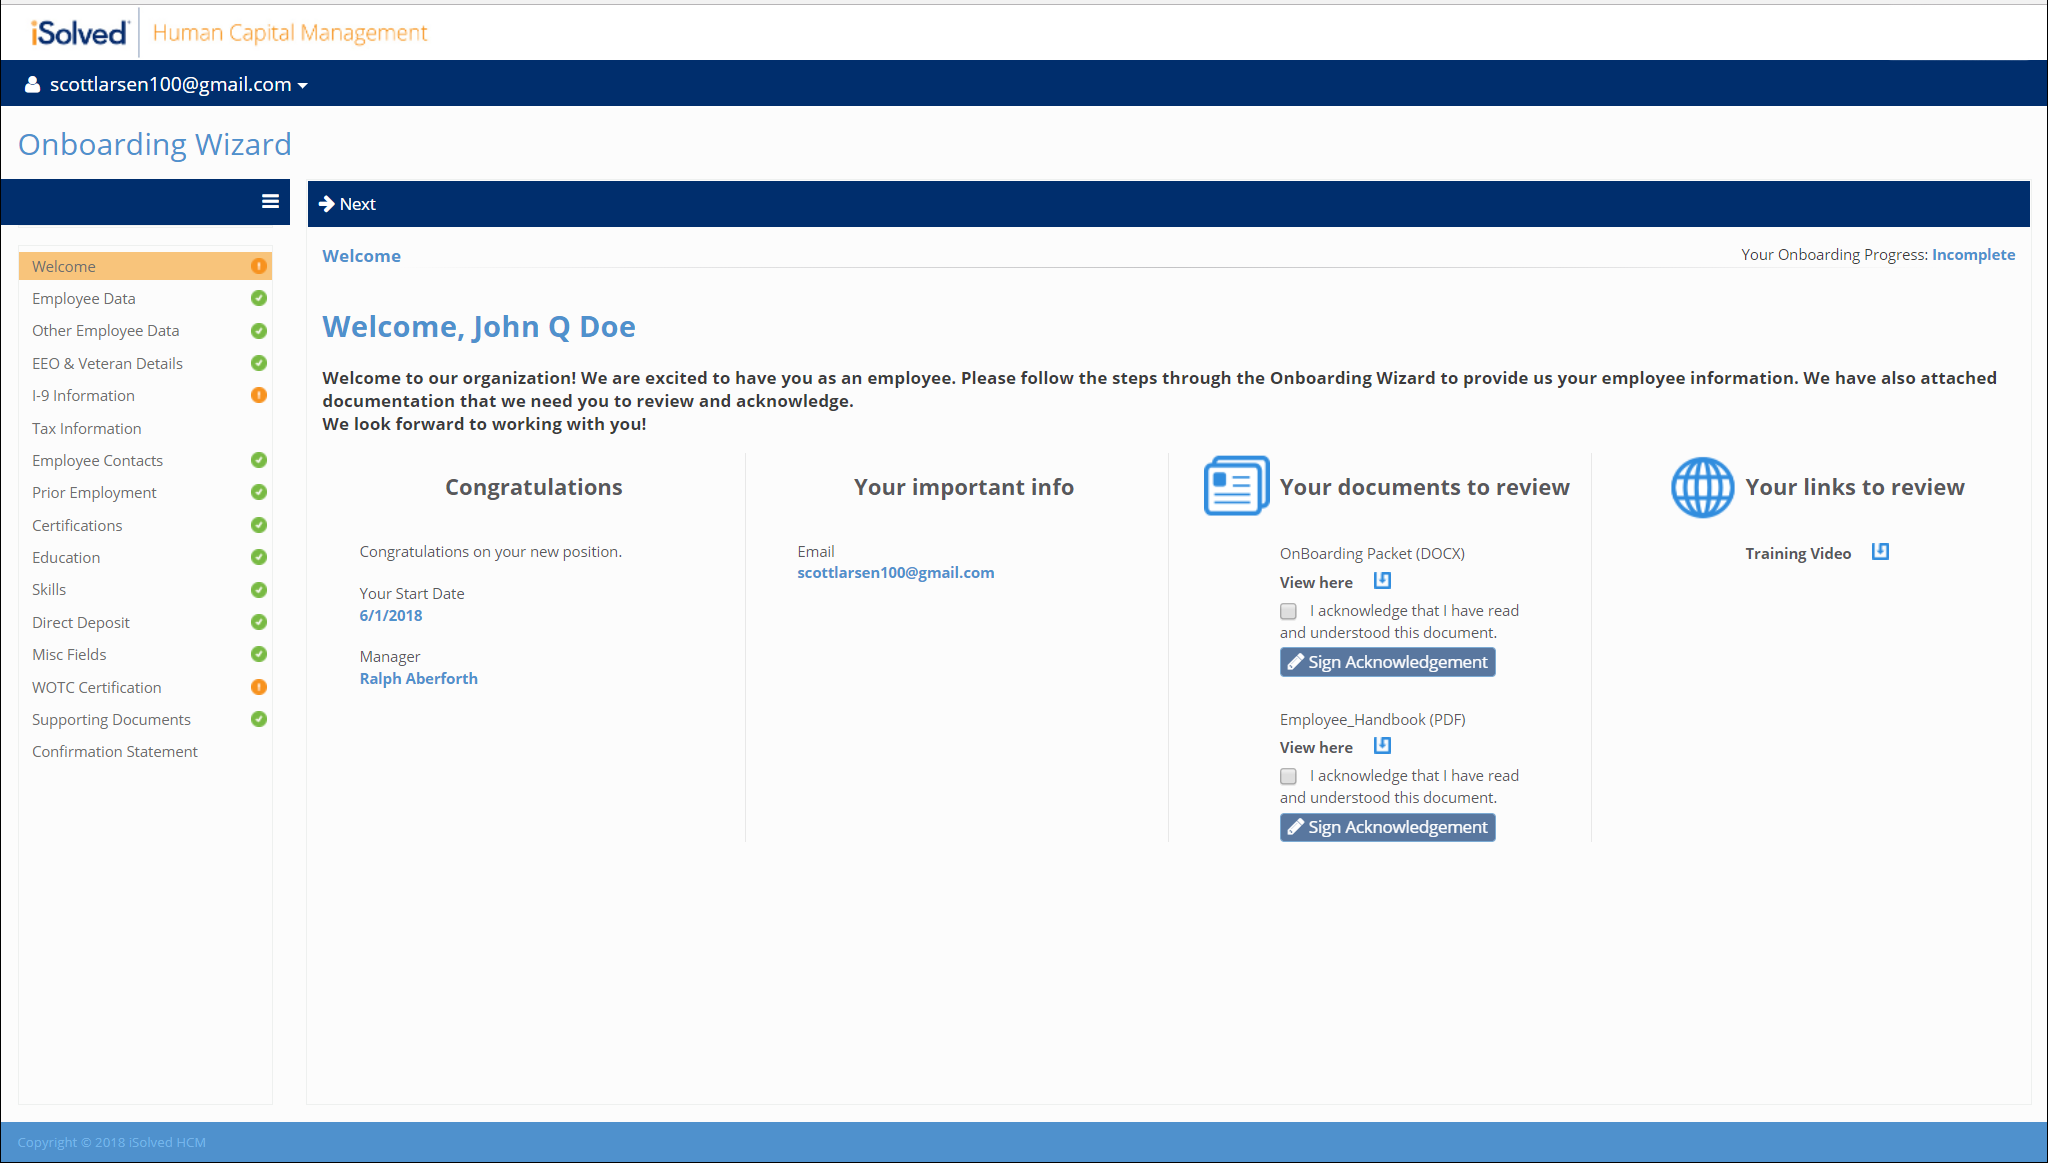Click Sign Acknowledgement for OnBoarding Packet

pos(1387,662)
